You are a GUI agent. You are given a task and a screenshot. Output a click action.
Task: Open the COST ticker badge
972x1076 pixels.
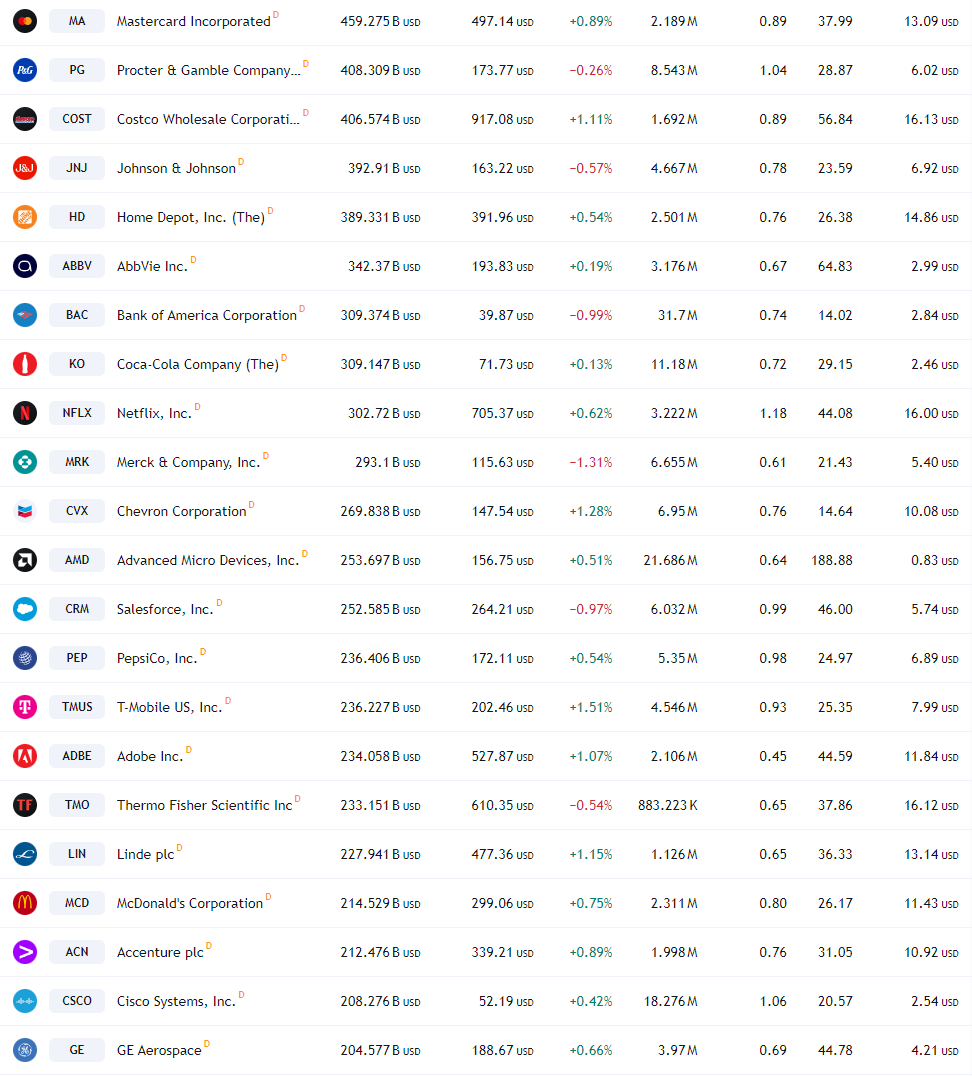(x=77, y=119)
